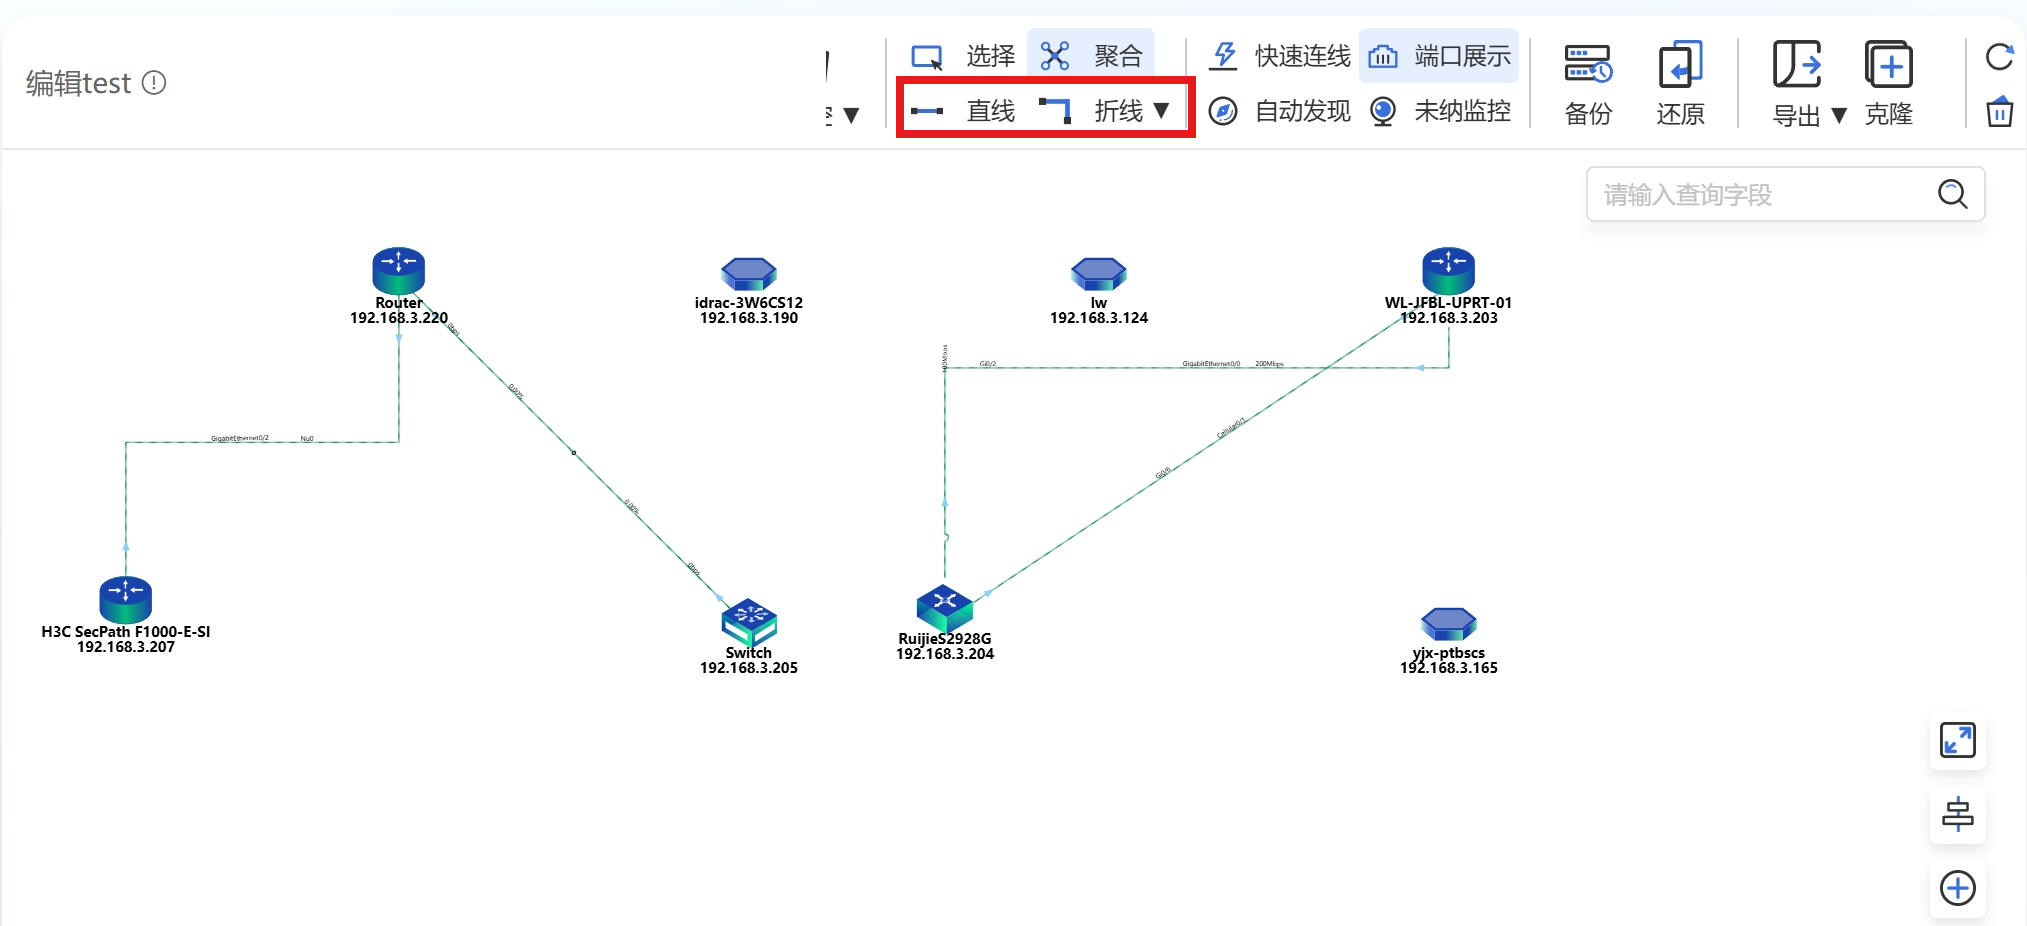Select the lw 192.168.3.124 node
Image resolution: width=2027 pixels, height=926 pixels.
coord(1099,273)
